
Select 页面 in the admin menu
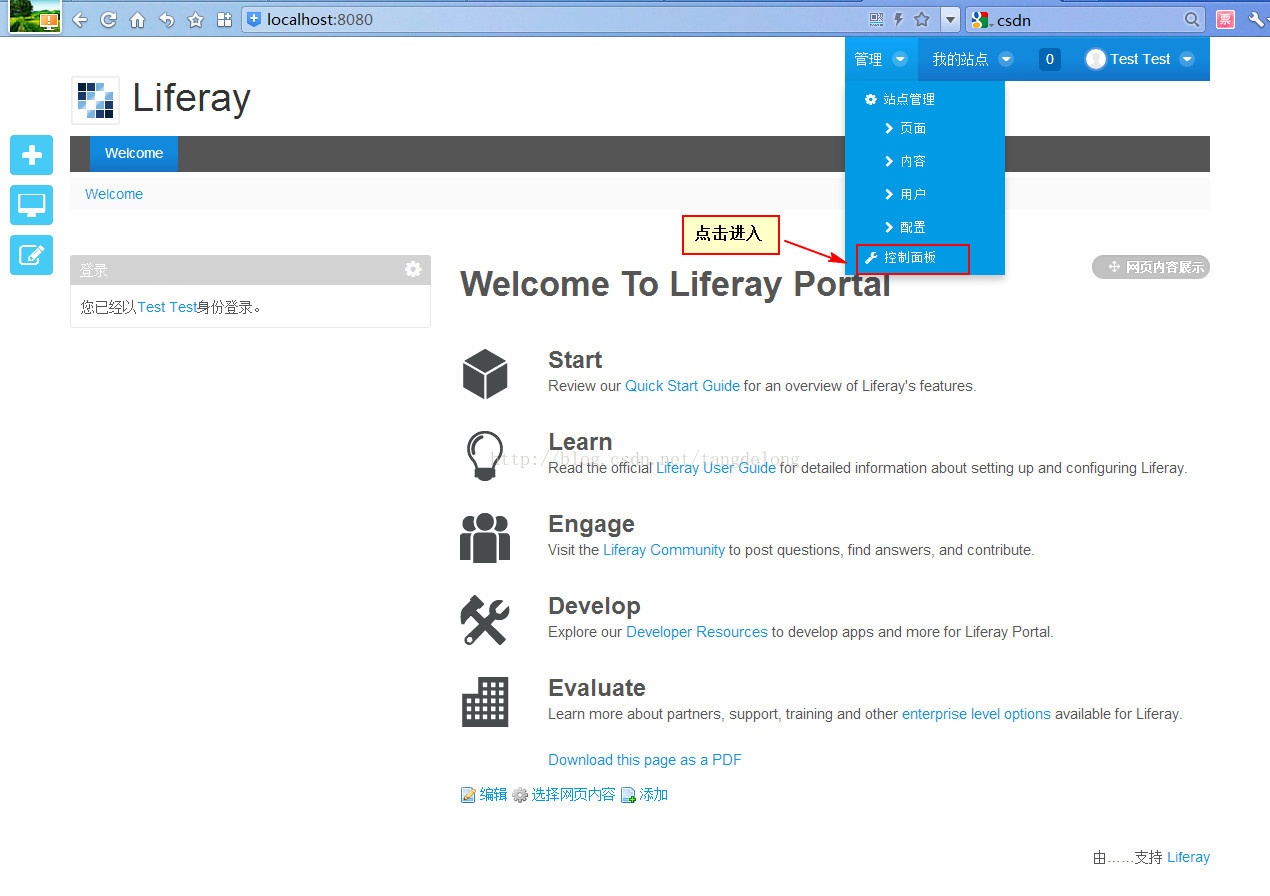(x=906, y=128)
